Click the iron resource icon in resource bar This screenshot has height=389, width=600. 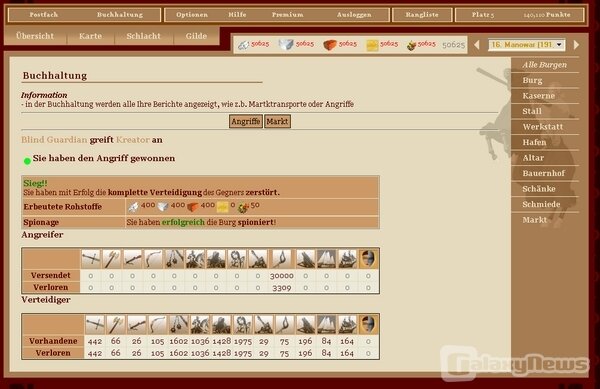click(x=243, y=45)
